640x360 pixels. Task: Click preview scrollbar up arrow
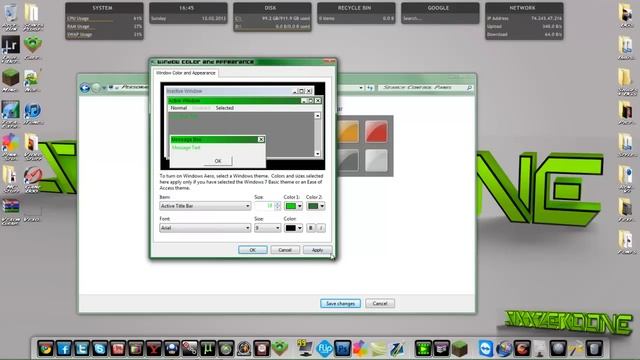(x=317, y=116)
